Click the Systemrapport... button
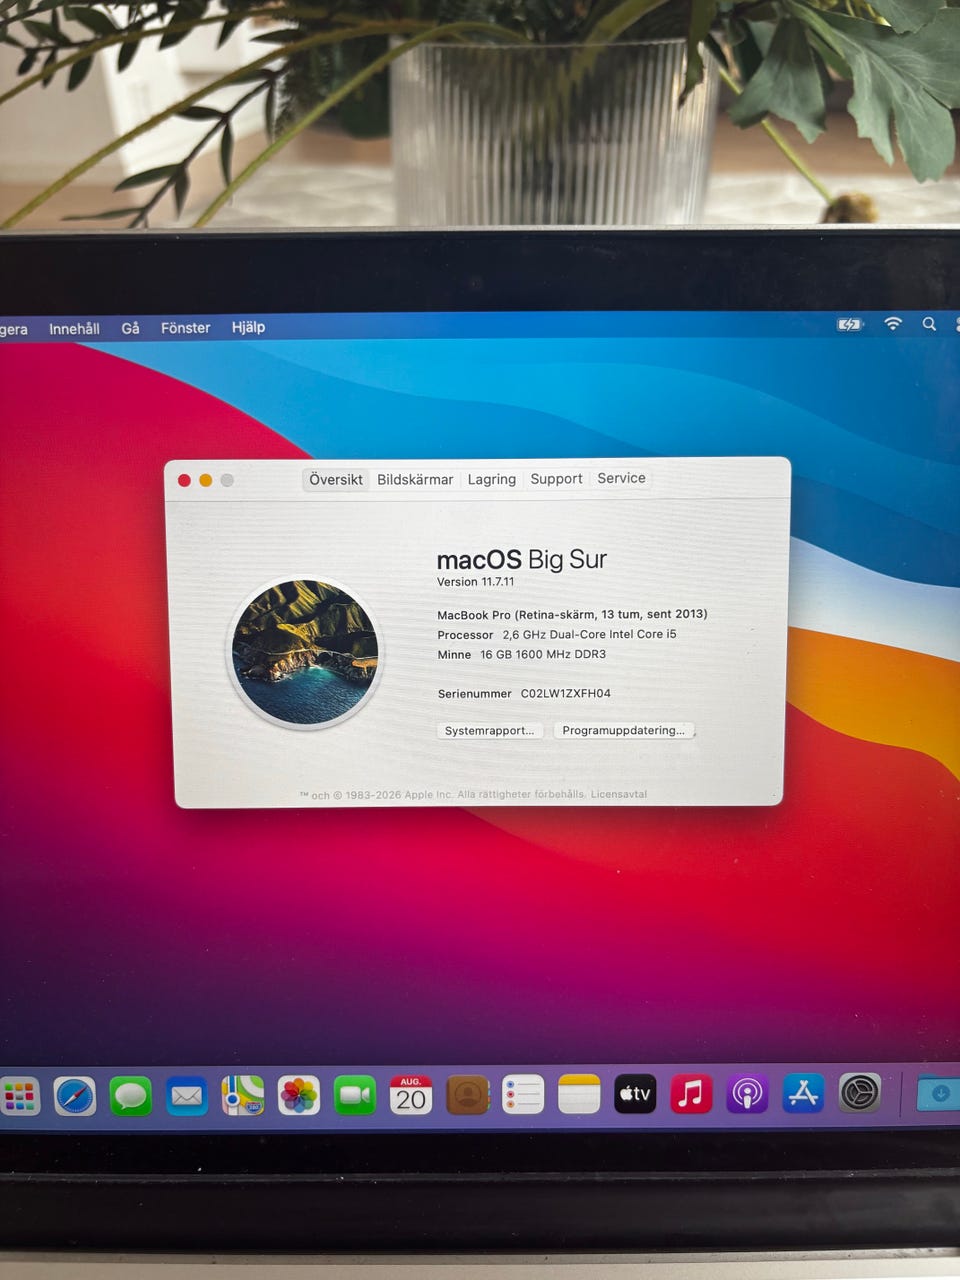Image resolution: width=960 pixels, height=1280 pixels. pyautogui.click(x=490, y=731)
